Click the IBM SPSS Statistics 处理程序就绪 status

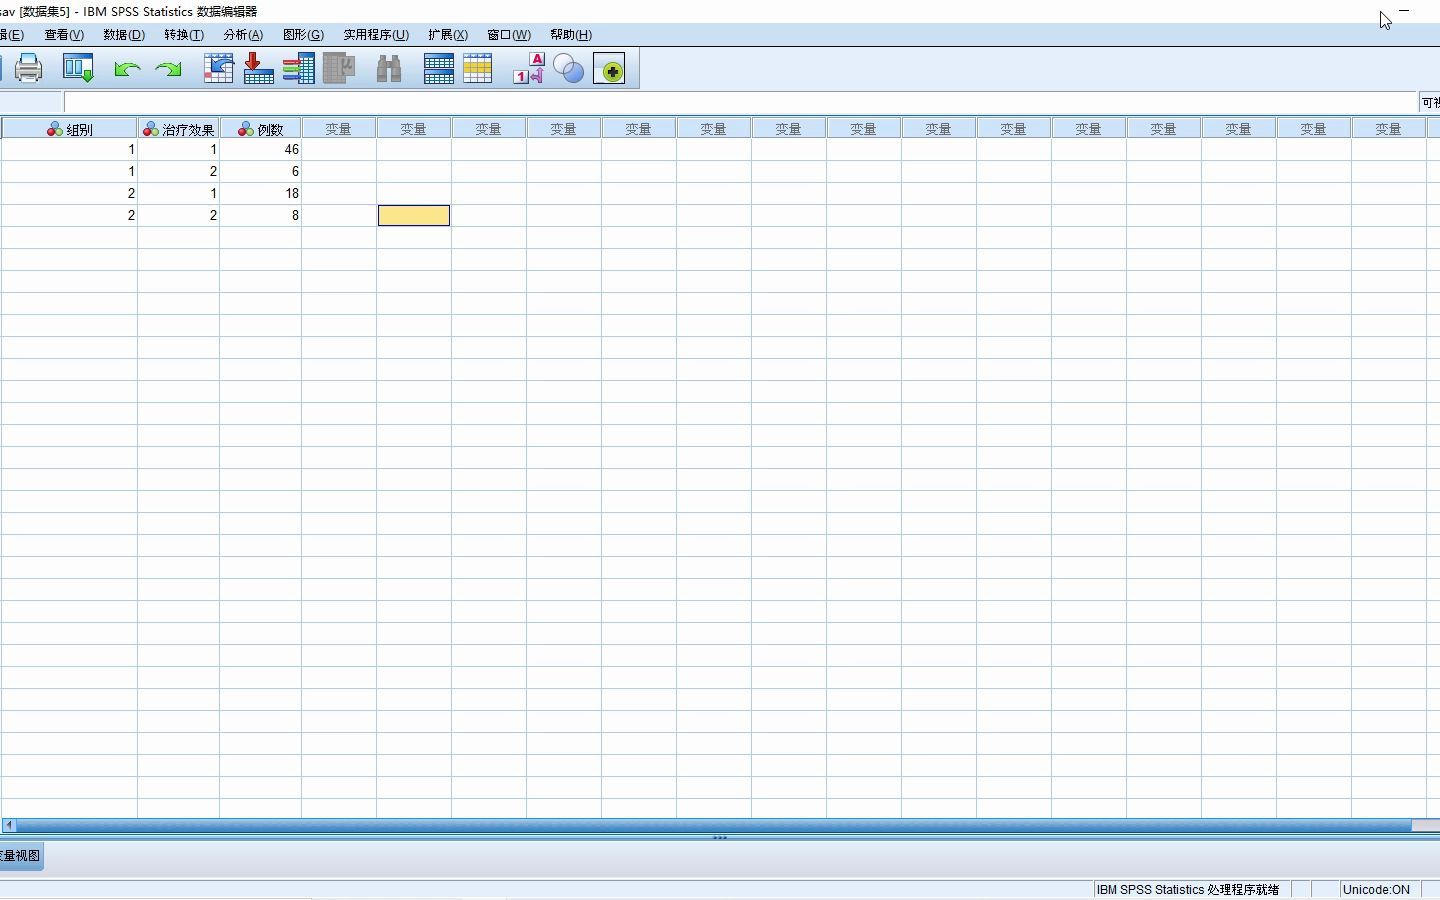(x=1187, y=889)
